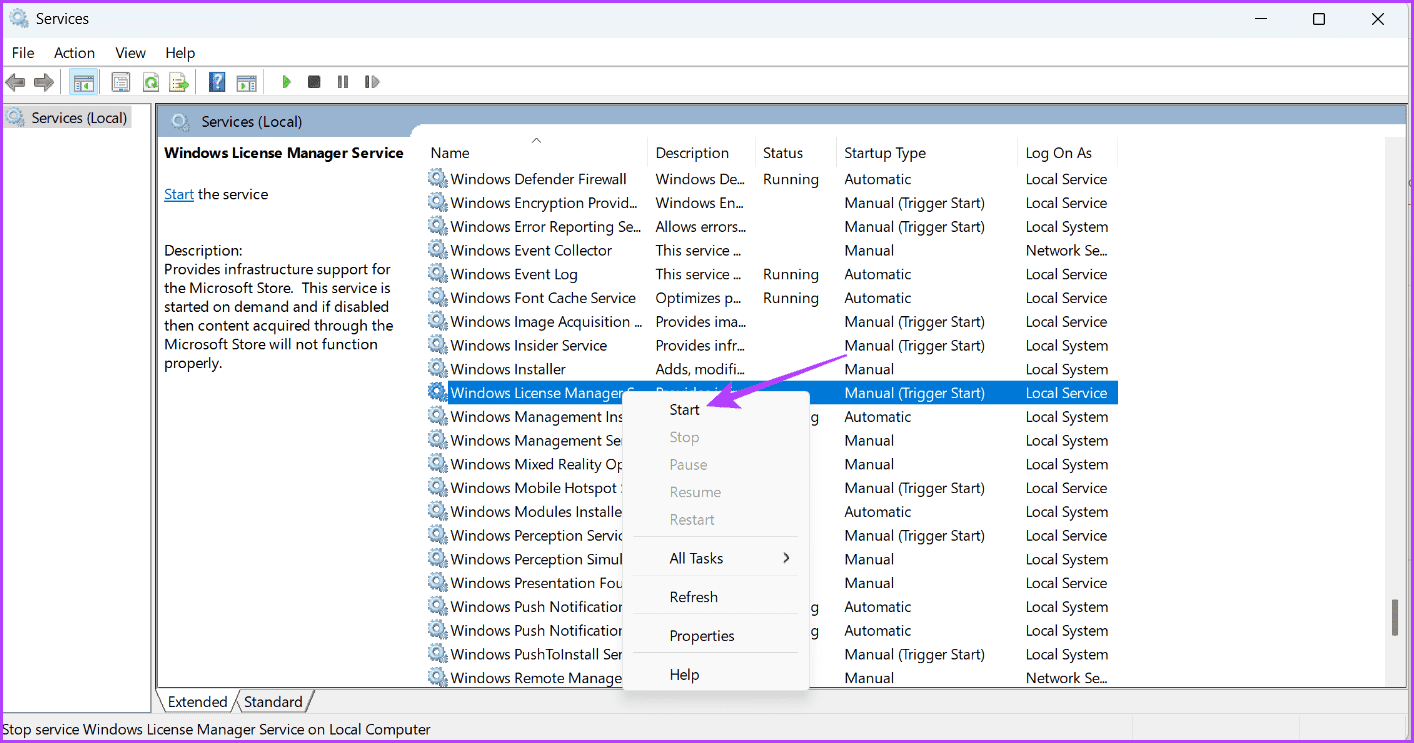Select Windows Encryption Provider service name

544,203
